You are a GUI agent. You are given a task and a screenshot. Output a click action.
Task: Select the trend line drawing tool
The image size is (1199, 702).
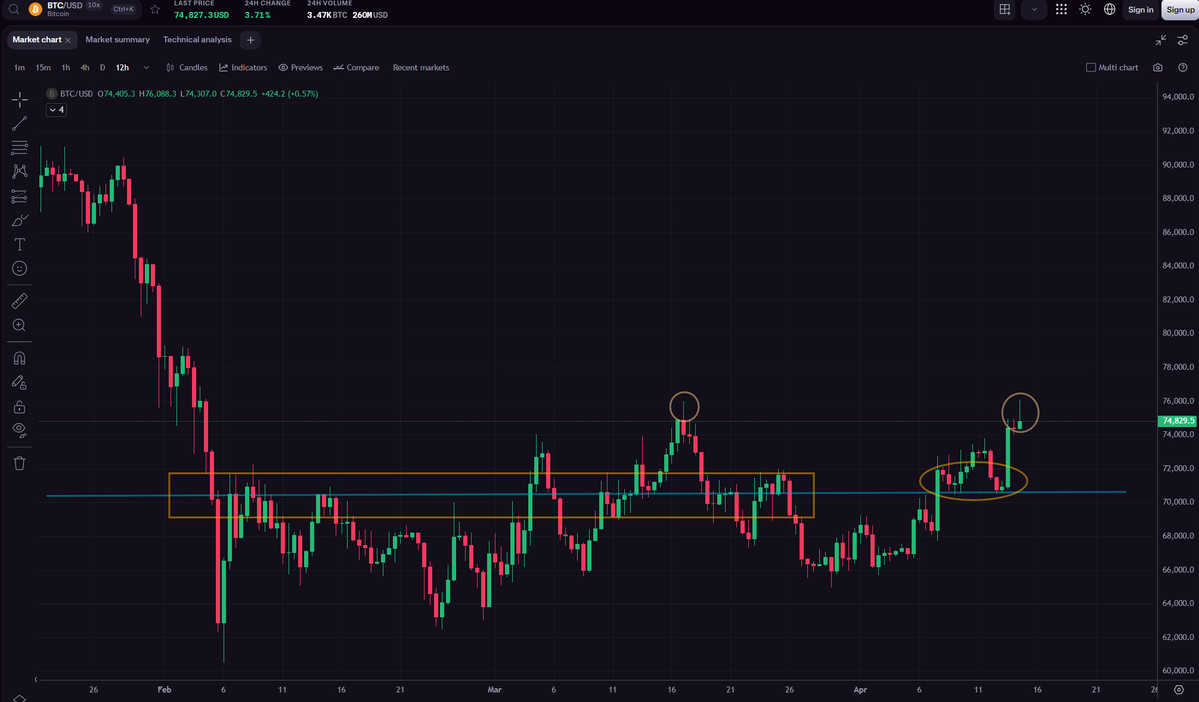19,124
